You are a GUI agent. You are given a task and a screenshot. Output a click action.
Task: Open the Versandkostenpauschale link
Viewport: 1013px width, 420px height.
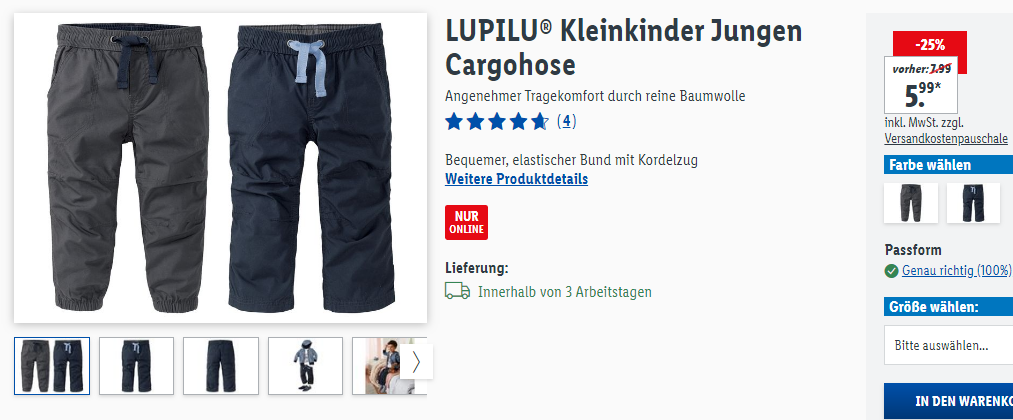coord(946,138)
